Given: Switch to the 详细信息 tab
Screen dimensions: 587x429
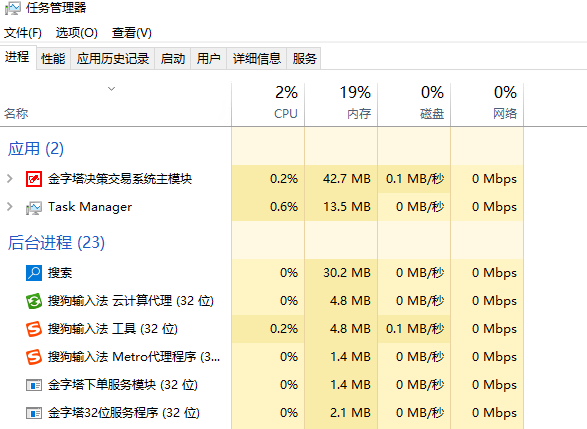Looking at the screenshot, I should tap(257, 58).
